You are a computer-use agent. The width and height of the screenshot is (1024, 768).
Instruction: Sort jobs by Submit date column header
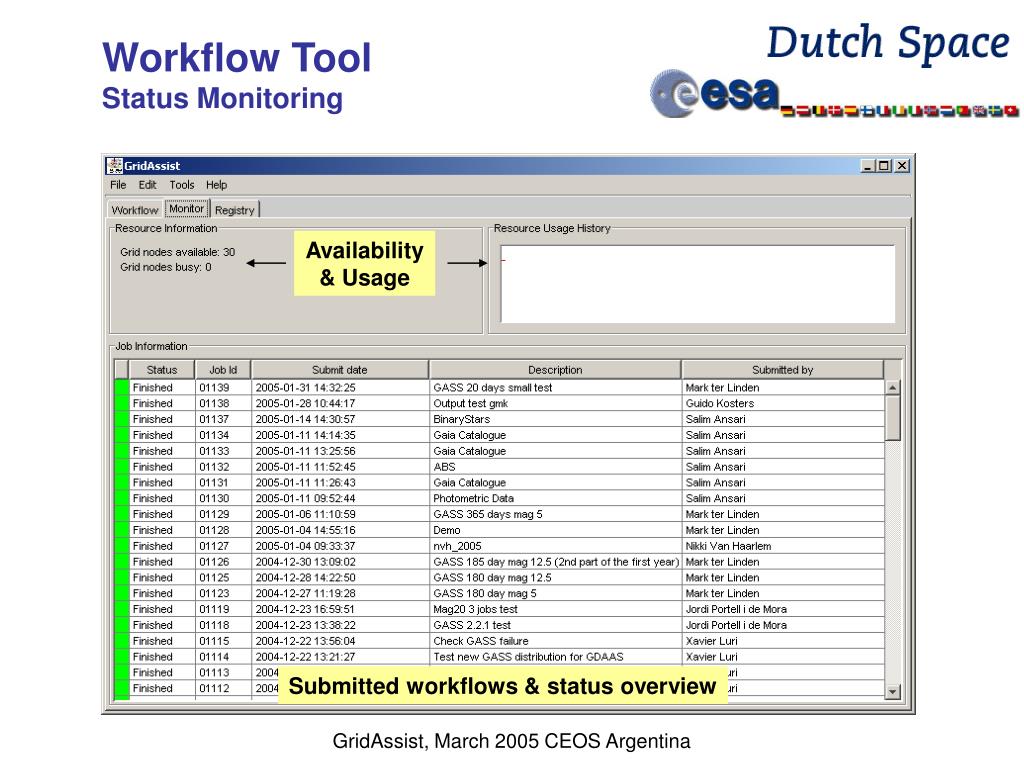340,370
